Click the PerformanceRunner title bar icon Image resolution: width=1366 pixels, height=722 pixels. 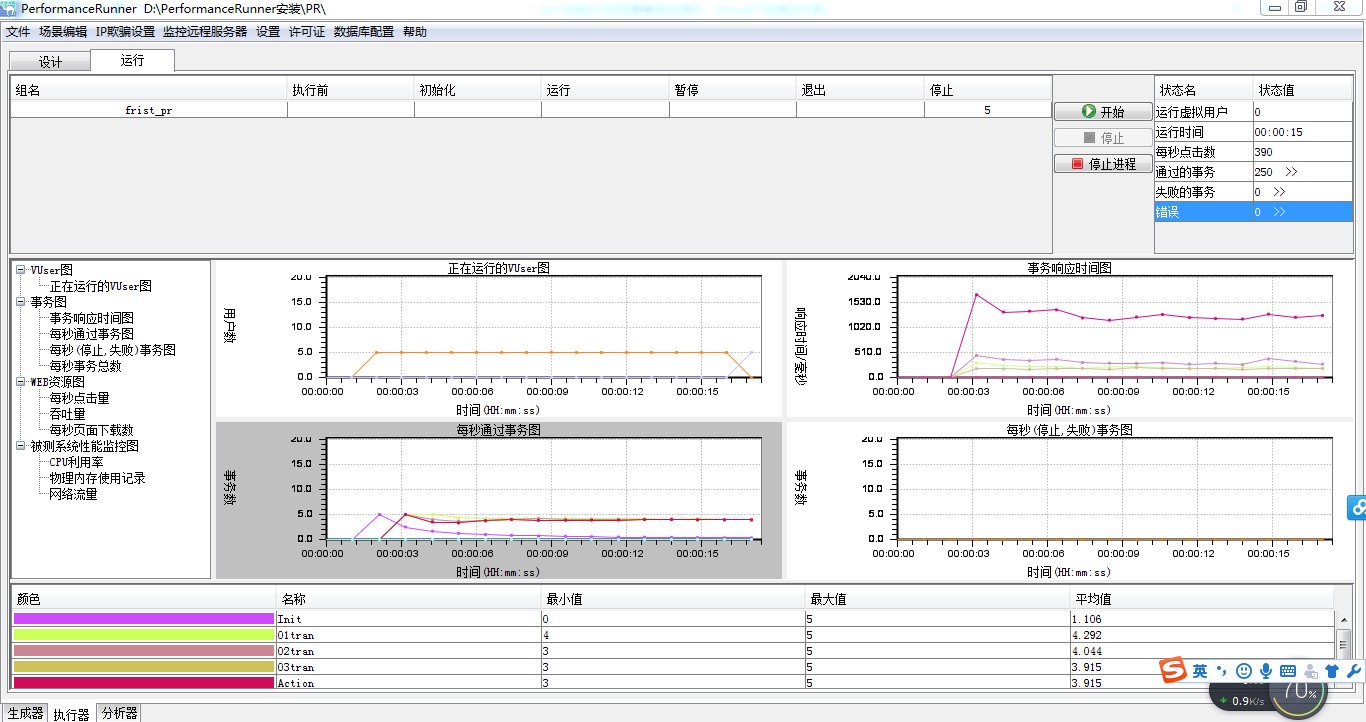coord(10,7)
